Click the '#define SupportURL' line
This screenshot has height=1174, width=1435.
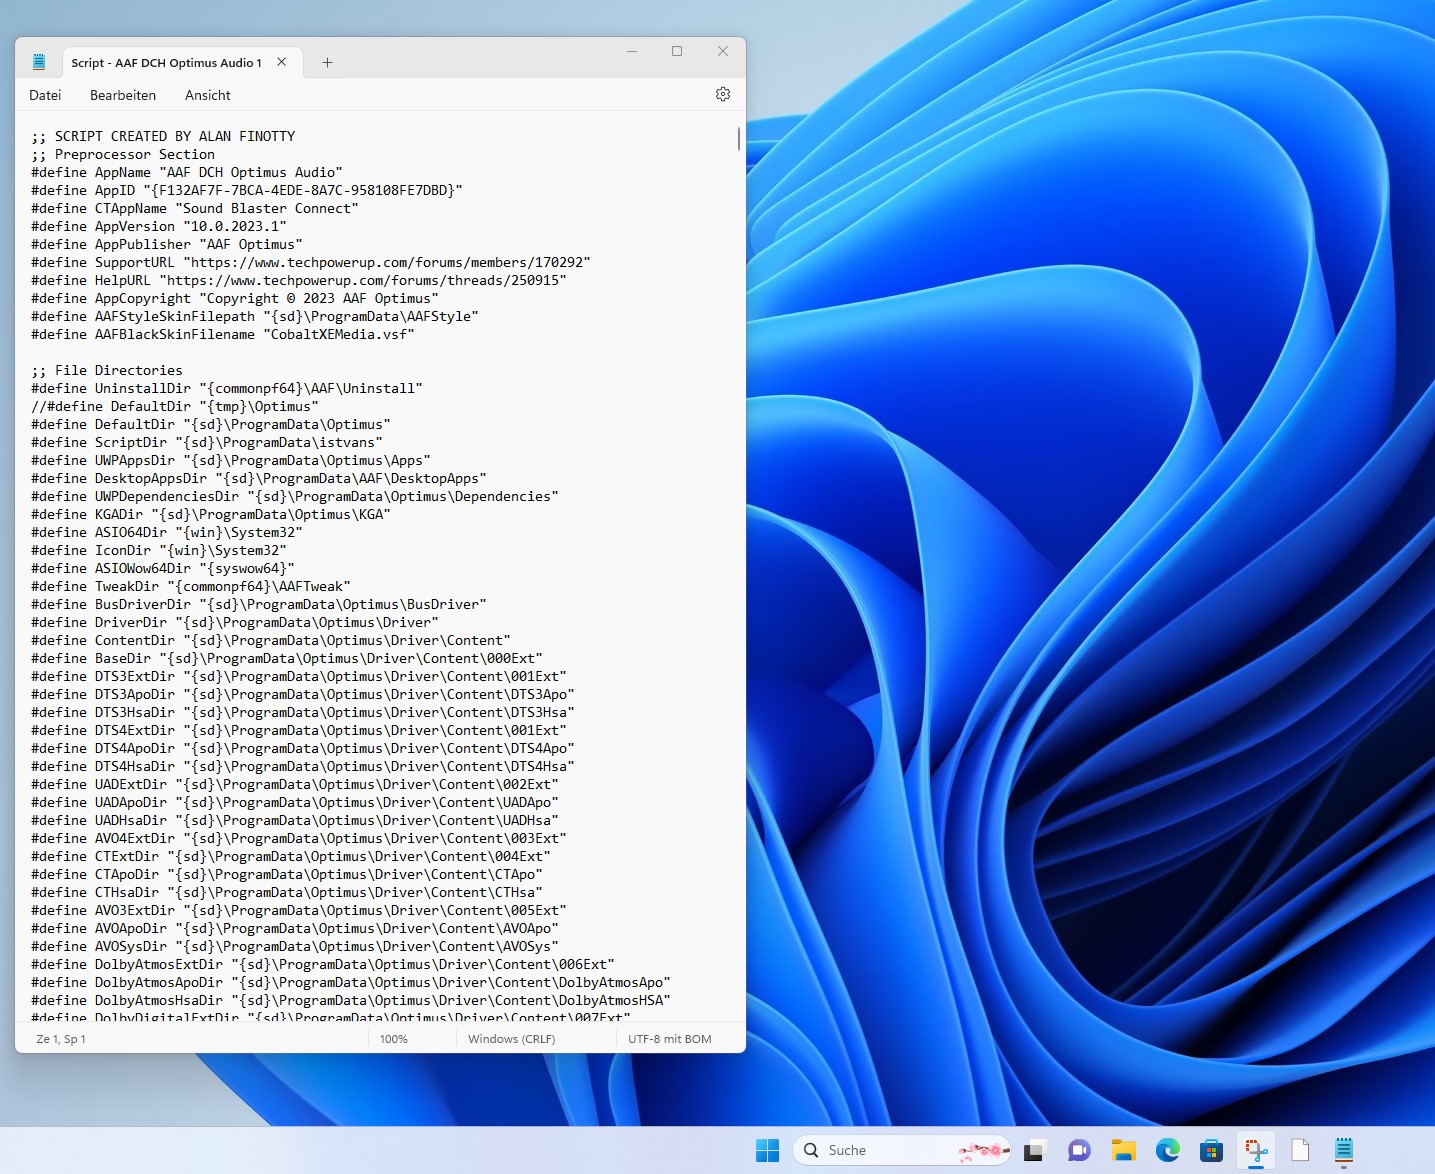point(311,262)
